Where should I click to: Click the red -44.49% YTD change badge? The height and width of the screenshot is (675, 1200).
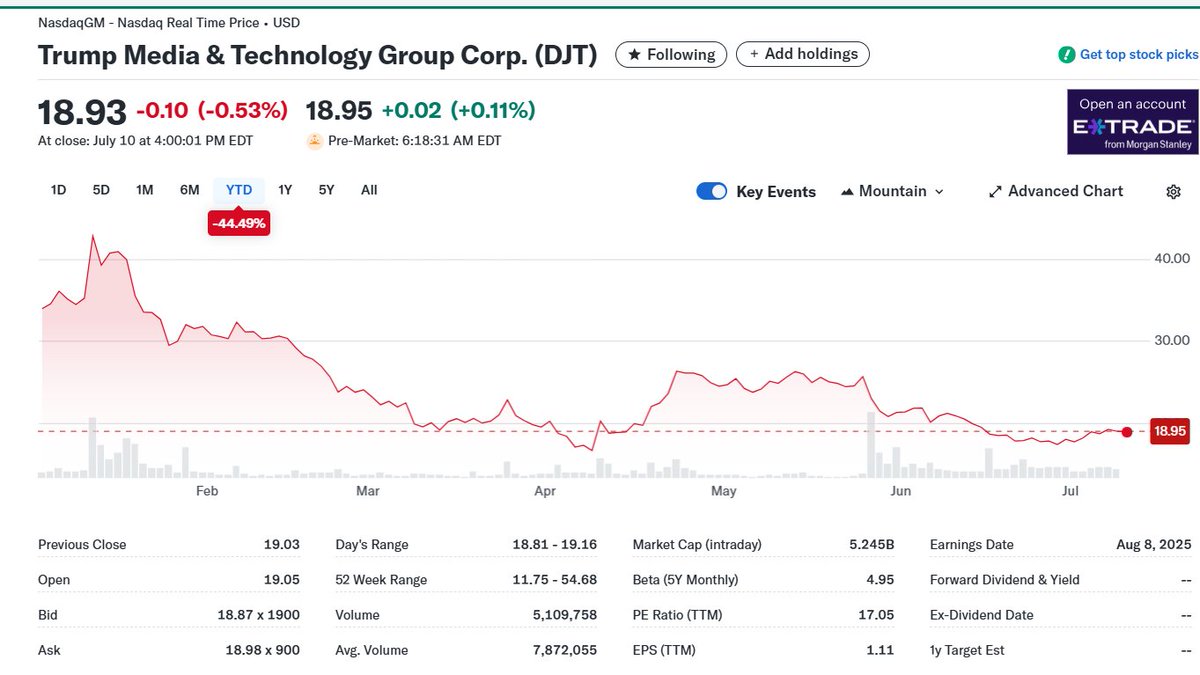tap(239, 223)
